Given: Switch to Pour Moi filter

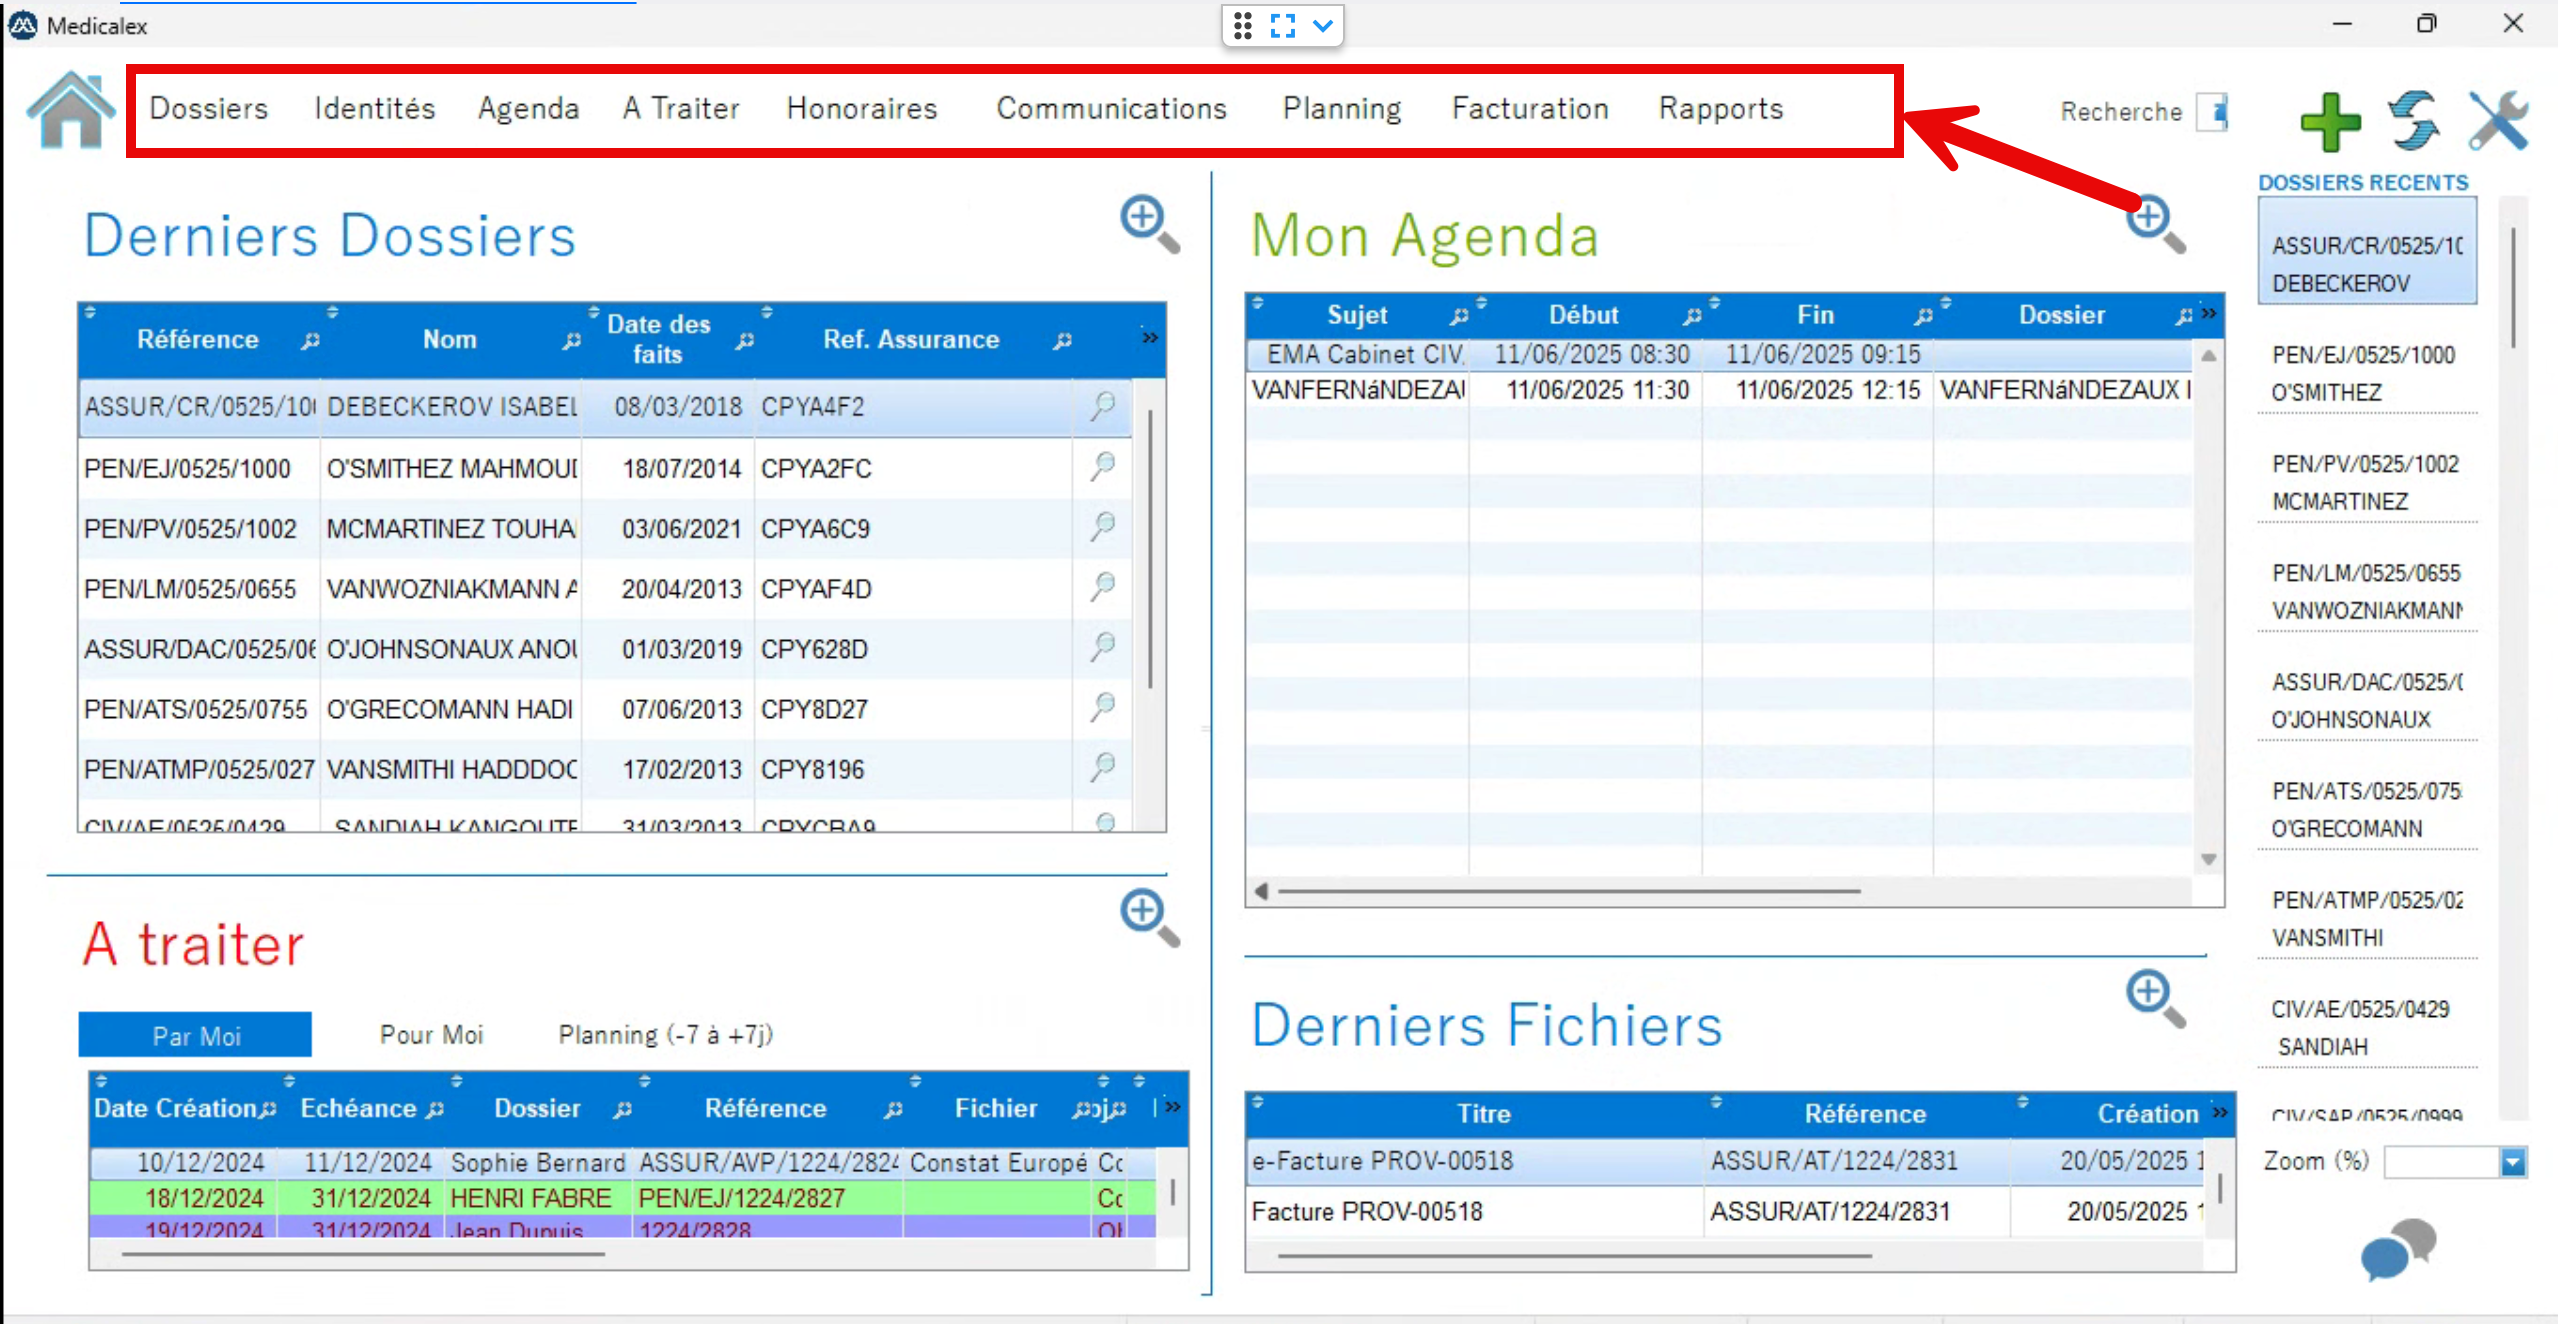Looking at the screenshot, I should pos(431,1035).
